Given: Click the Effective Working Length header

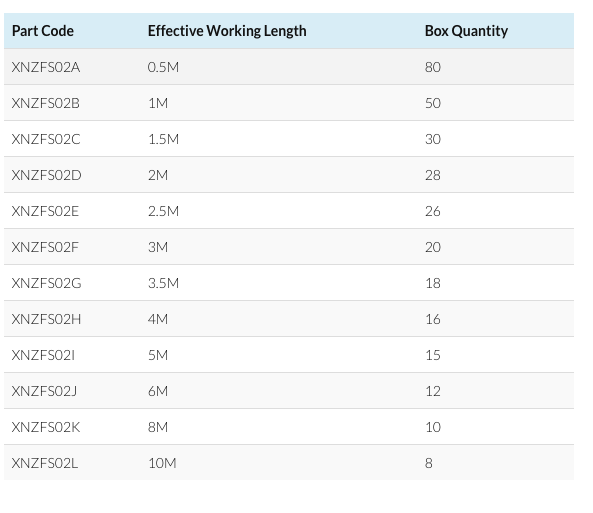Looking at the screenshot, I should [x=227, y=31].
